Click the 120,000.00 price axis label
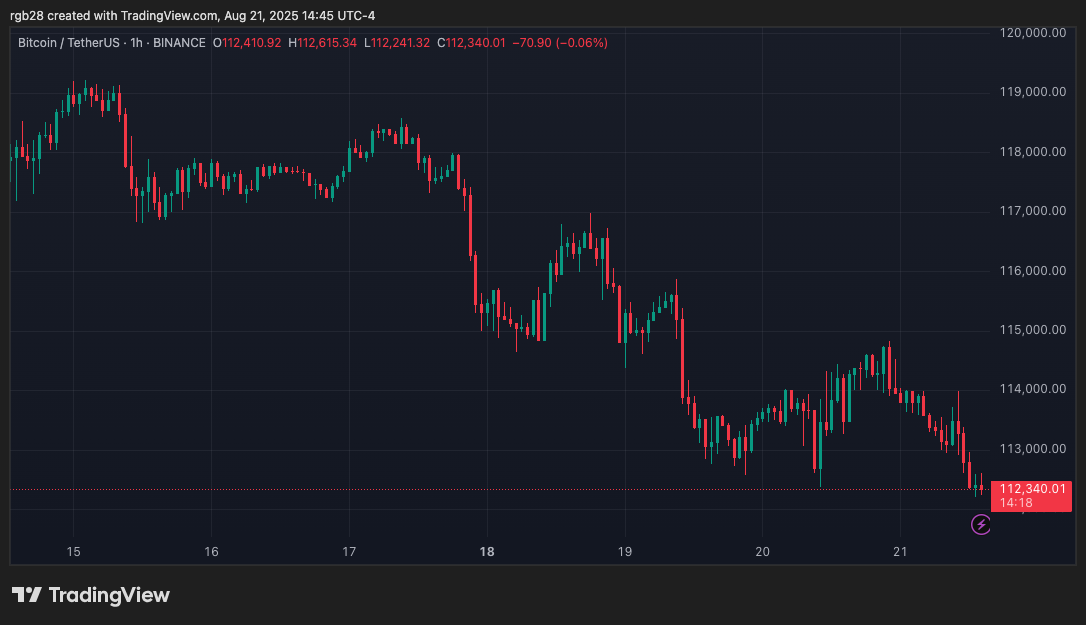 point(1031,33)
